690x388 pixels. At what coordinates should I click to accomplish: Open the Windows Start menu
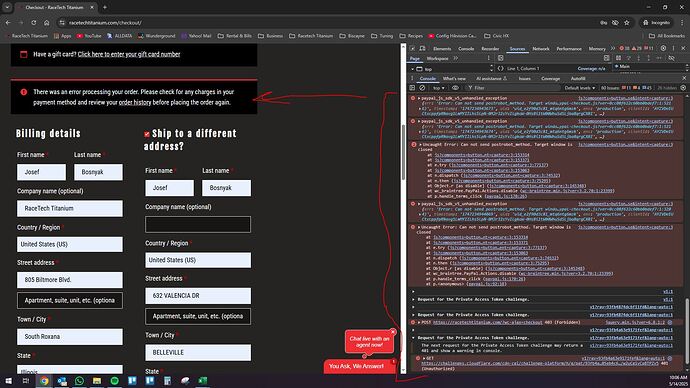8,381
